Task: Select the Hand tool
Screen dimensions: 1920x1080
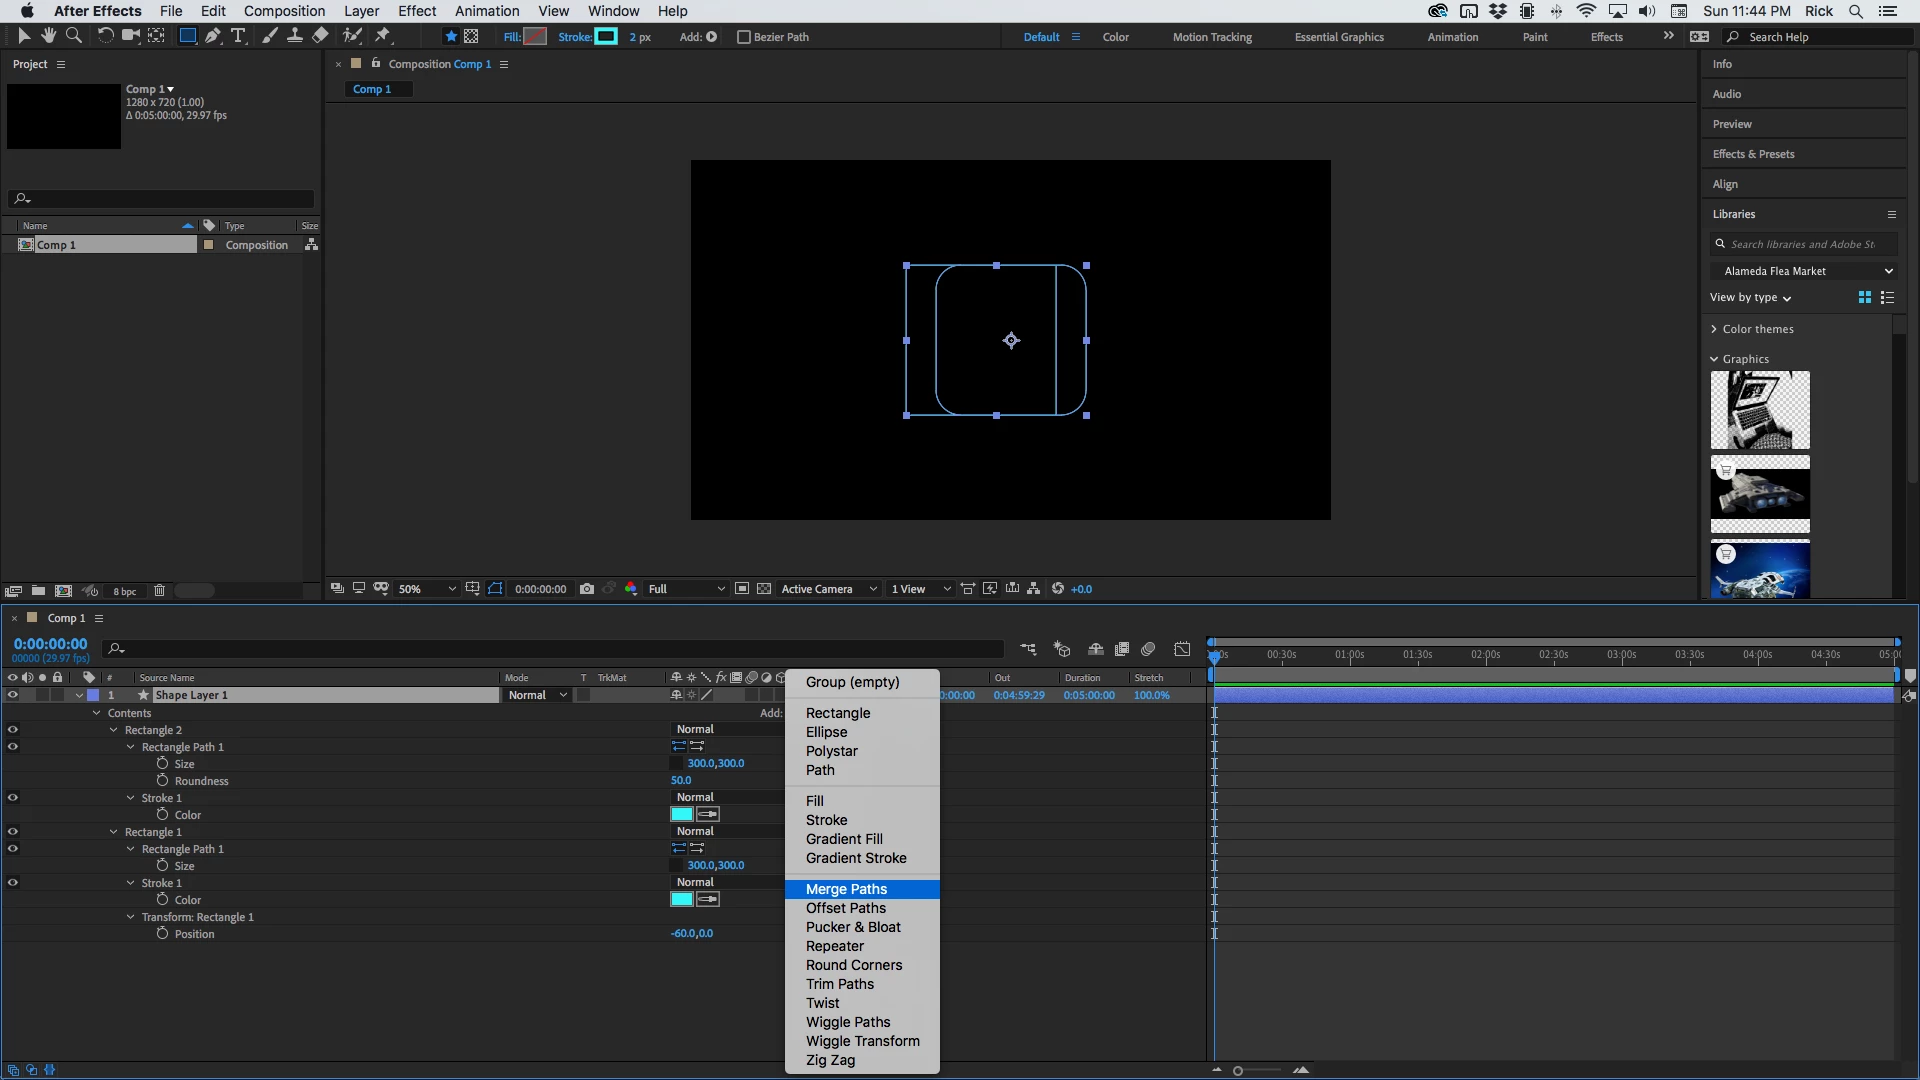Action: pos(48,36)
